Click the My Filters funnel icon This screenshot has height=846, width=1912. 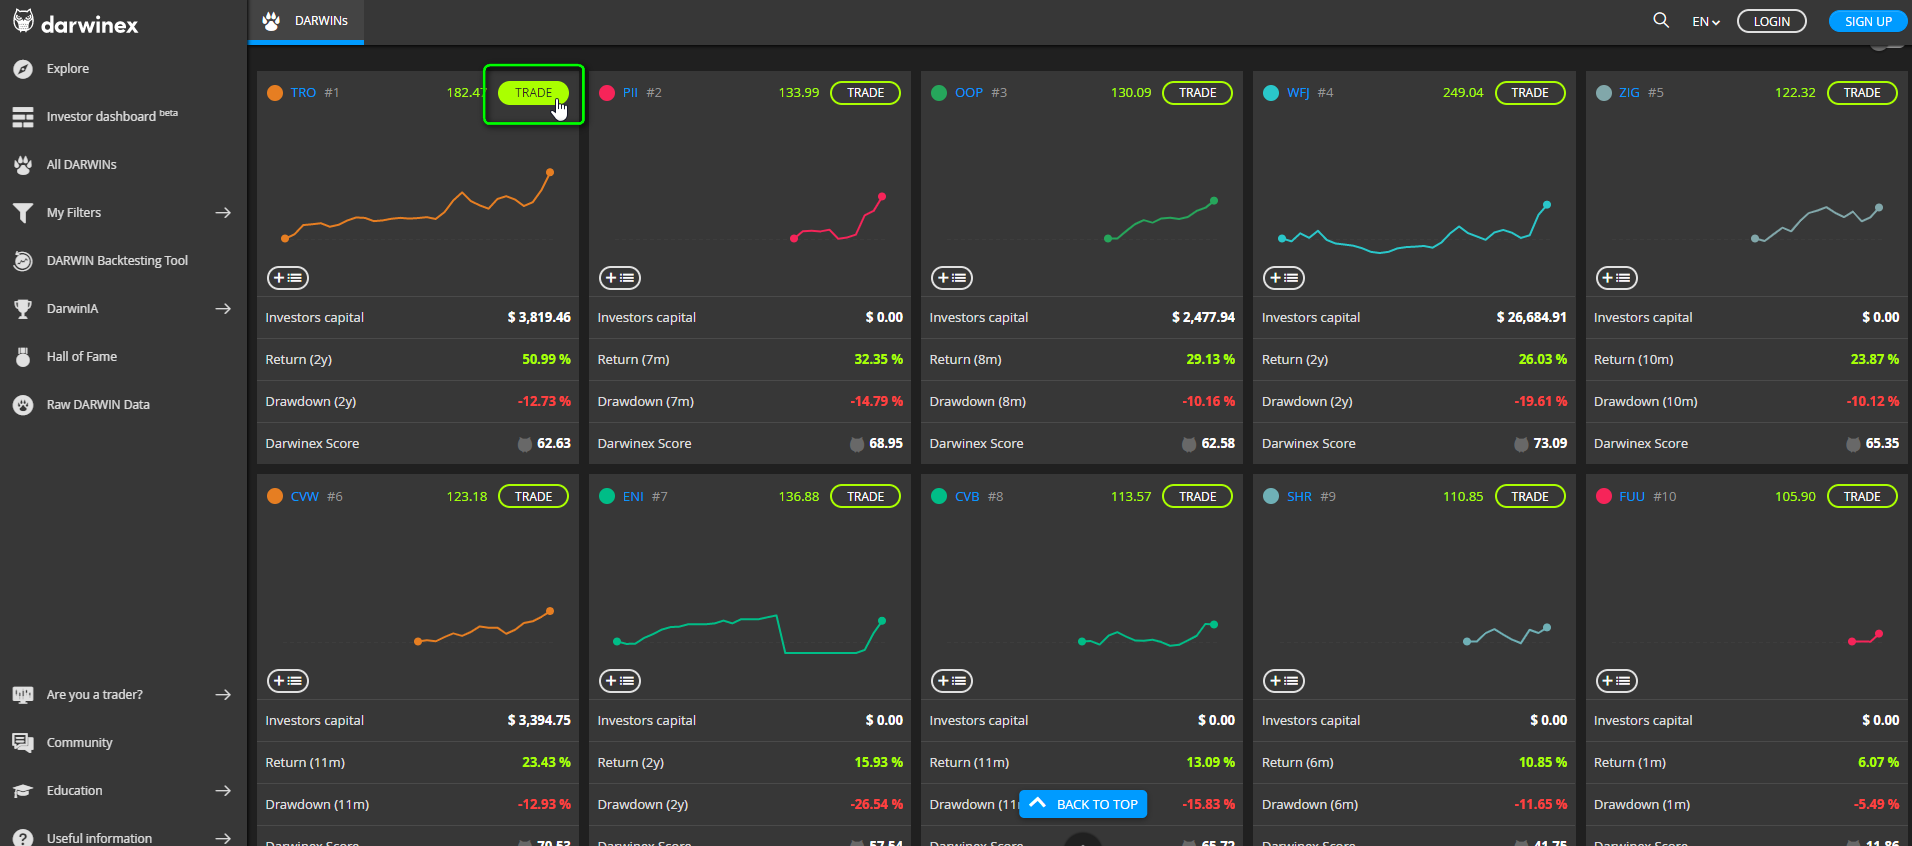[x=23, y=213]
